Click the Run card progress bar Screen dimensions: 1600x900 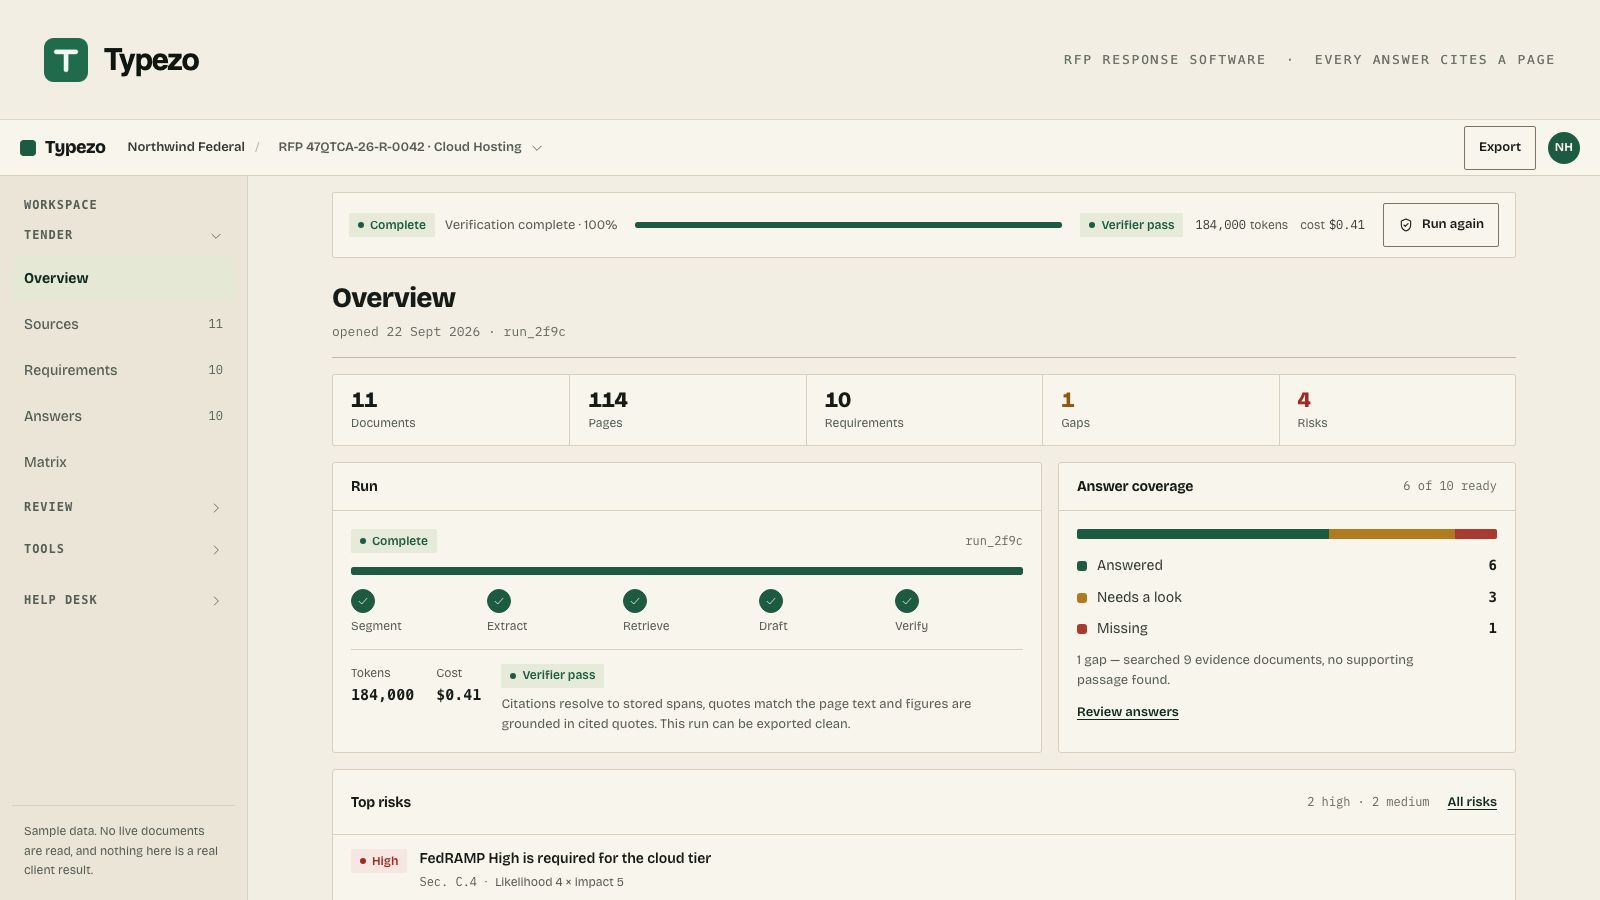click(x=687, y=571)
